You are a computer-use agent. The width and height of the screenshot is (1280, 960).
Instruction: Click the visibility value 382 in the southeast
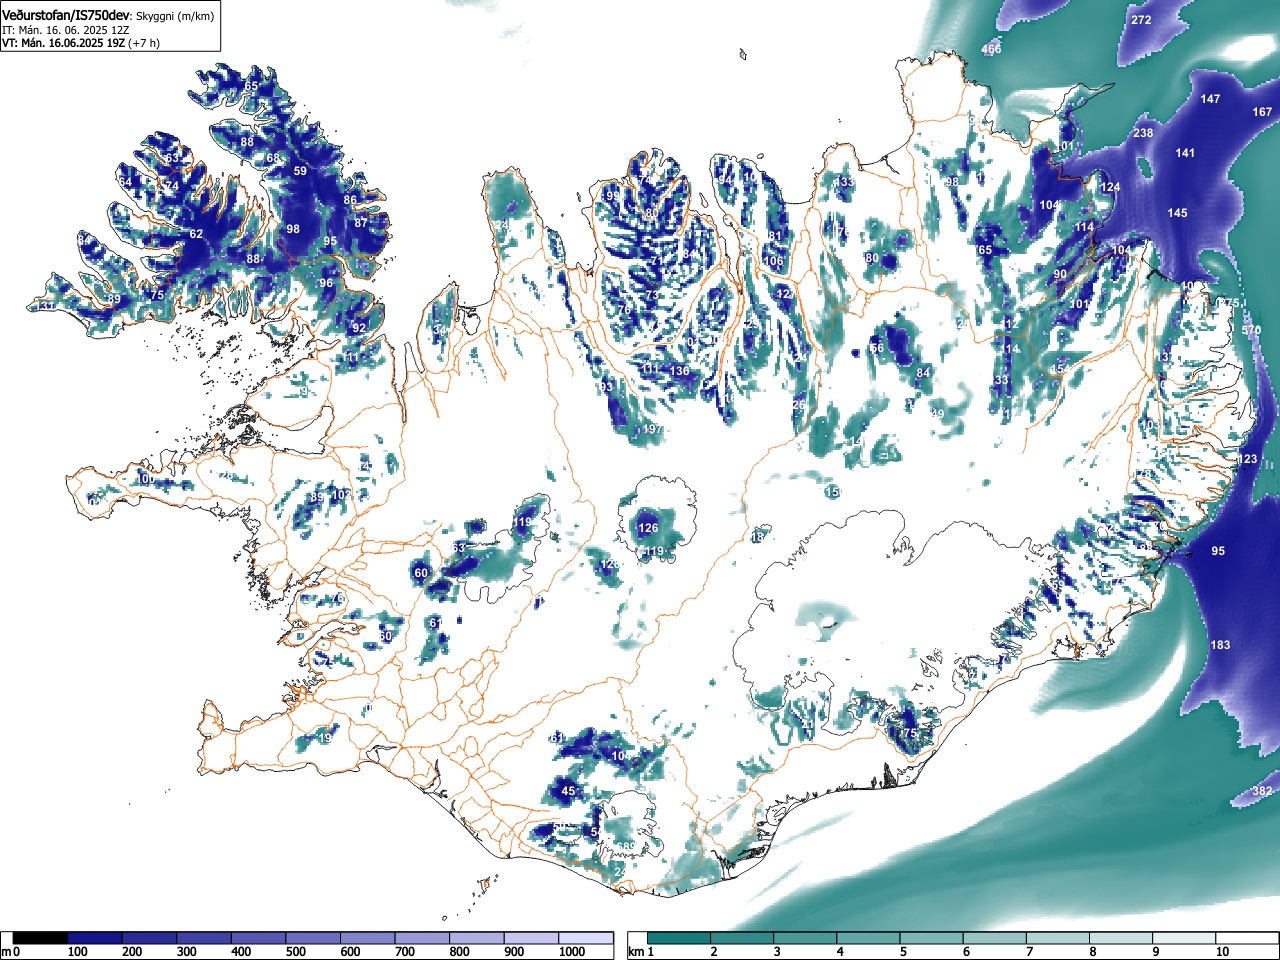1262,792
